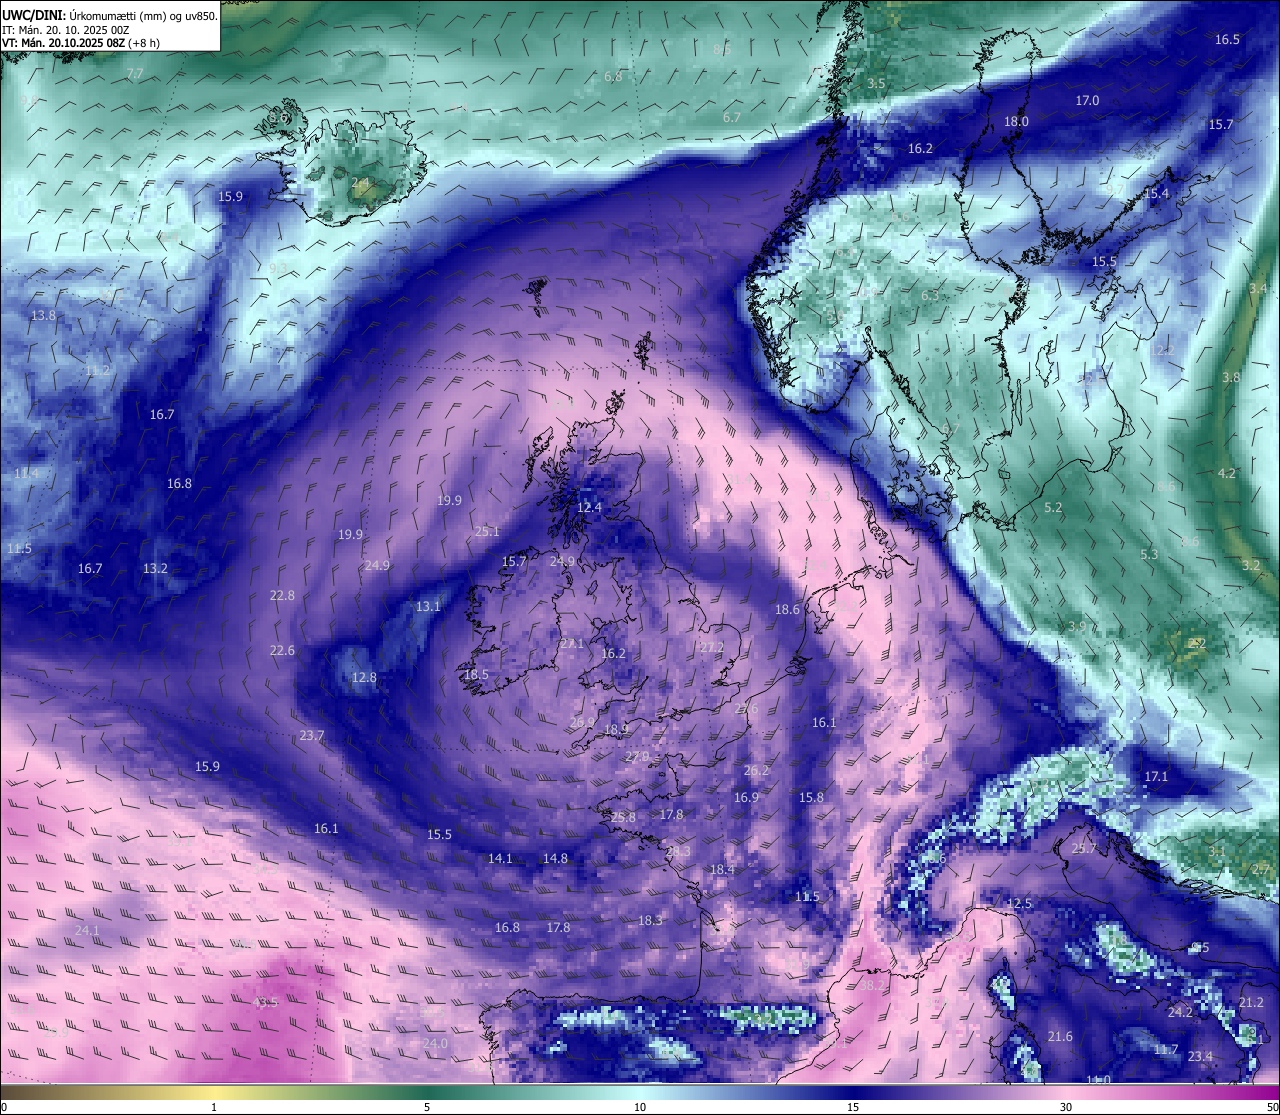Image resolution: width=1280 pixels, height=1115 pixels.
Task: Click the 23.4 value near the bottom right
Action: click(1200, 1057)
